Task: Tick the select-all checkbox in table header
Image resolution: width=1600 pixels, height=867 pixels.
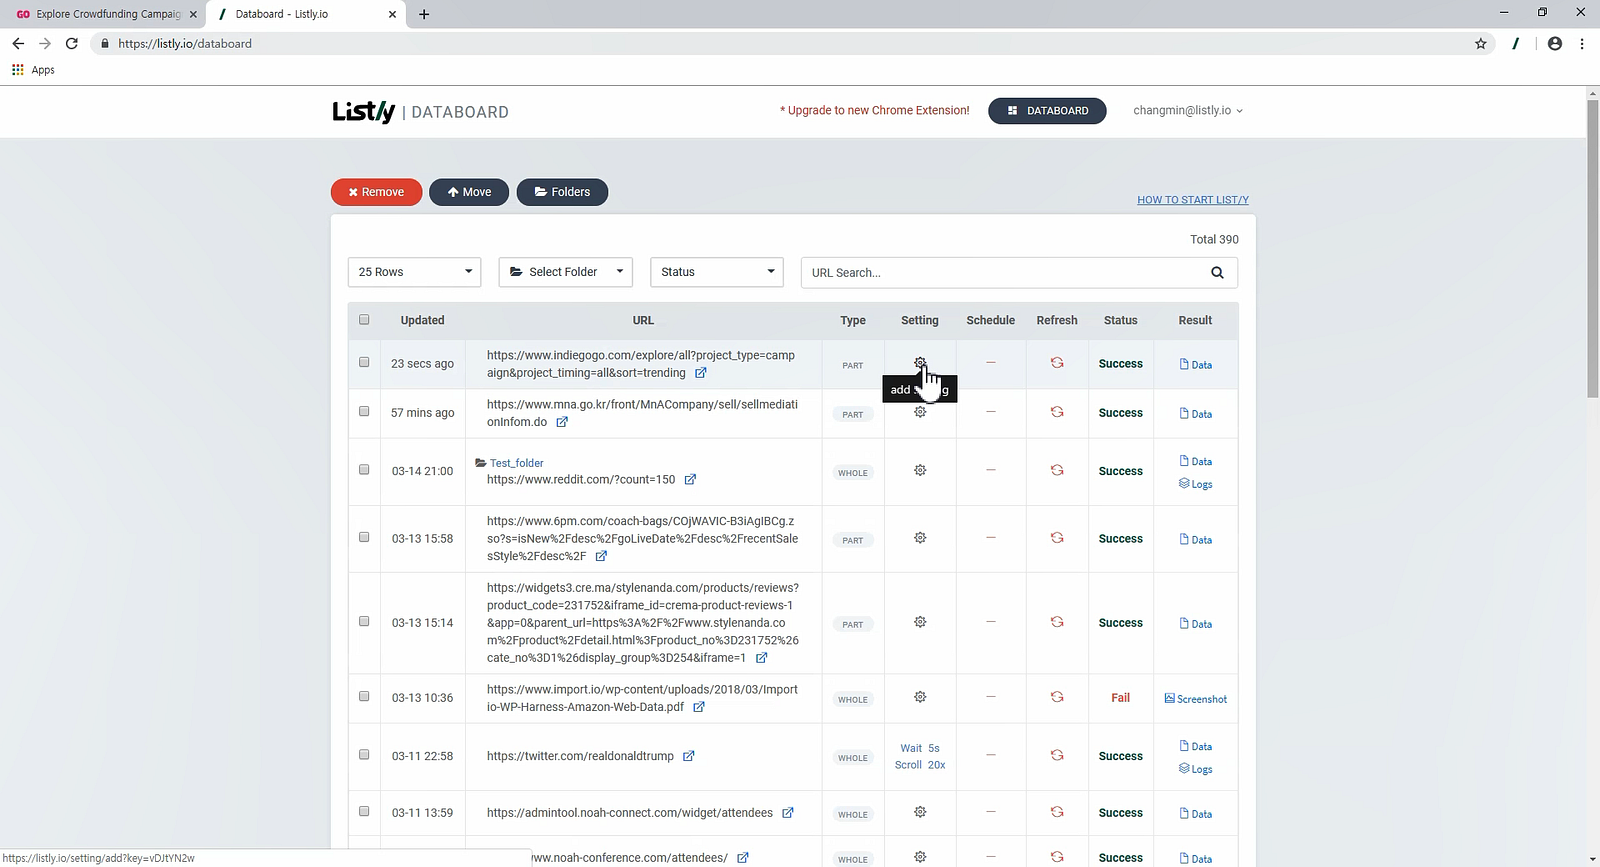Action: tap(364, 320)
